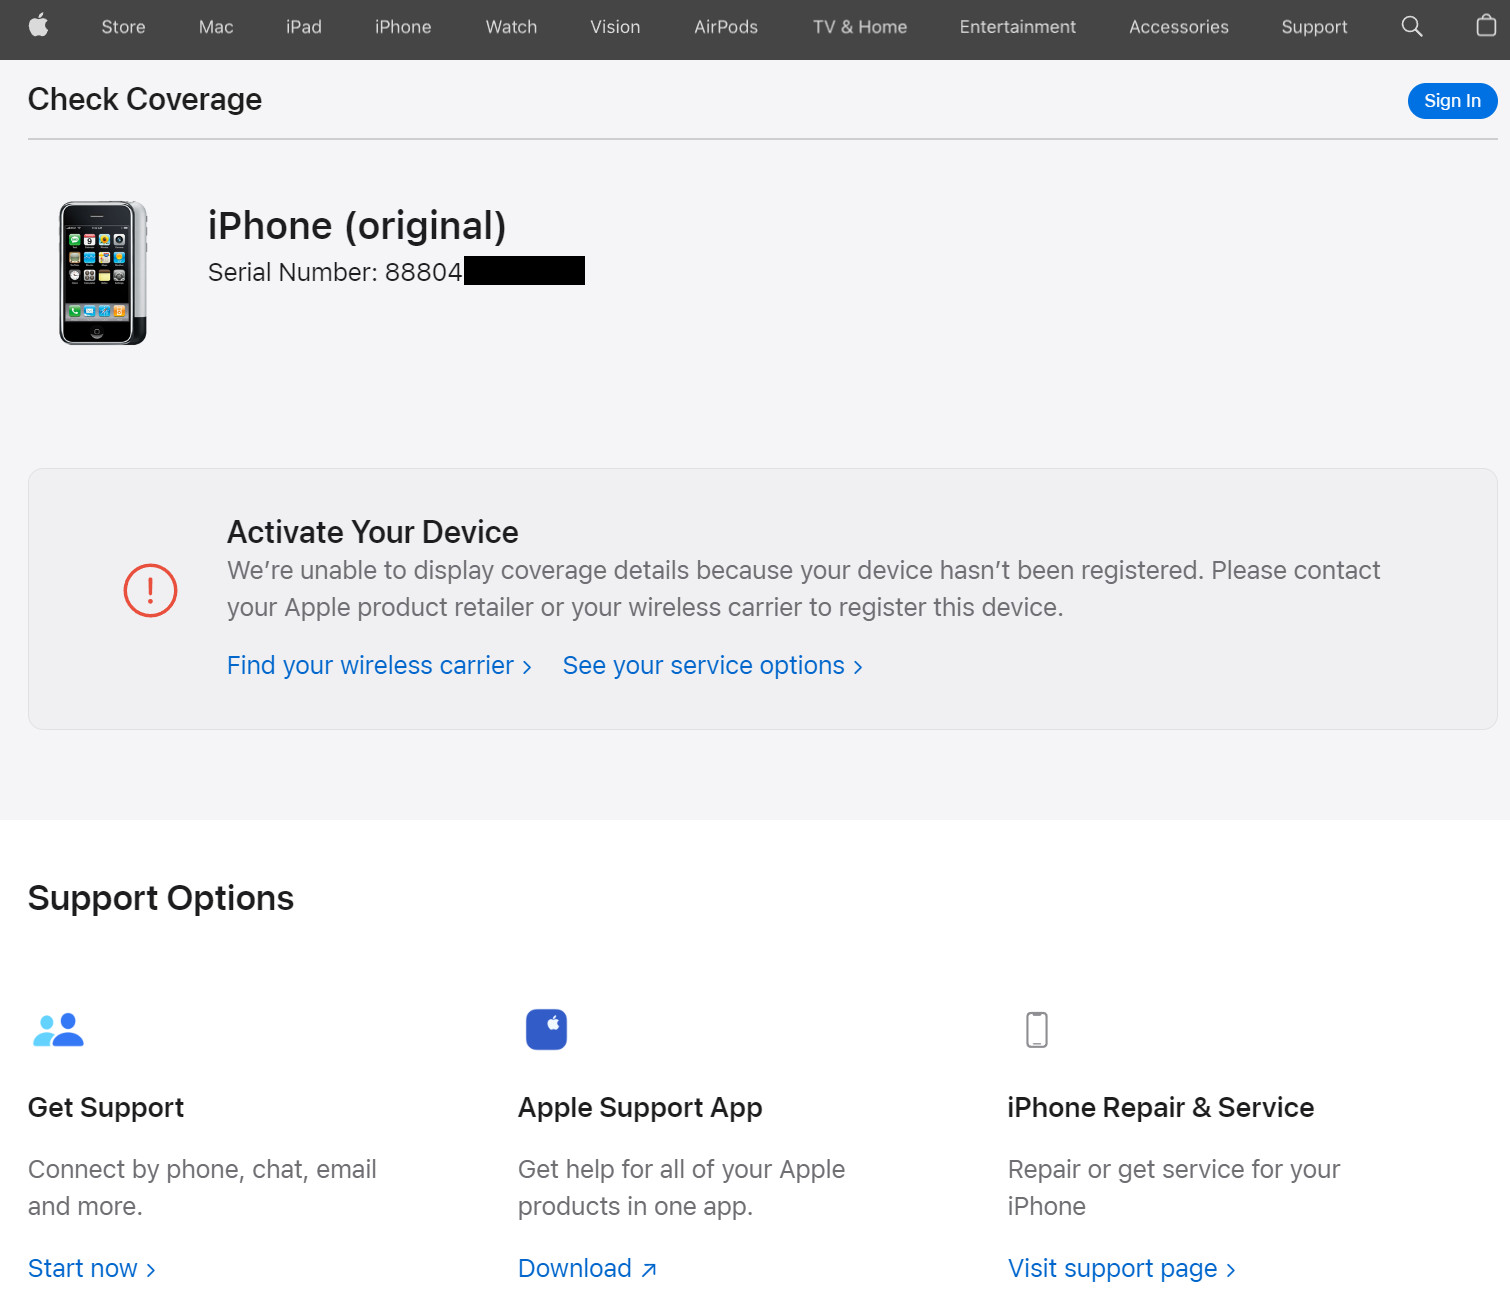Open the Store menu item
Screen dimensions: 1510x1315
click(123, 27)
